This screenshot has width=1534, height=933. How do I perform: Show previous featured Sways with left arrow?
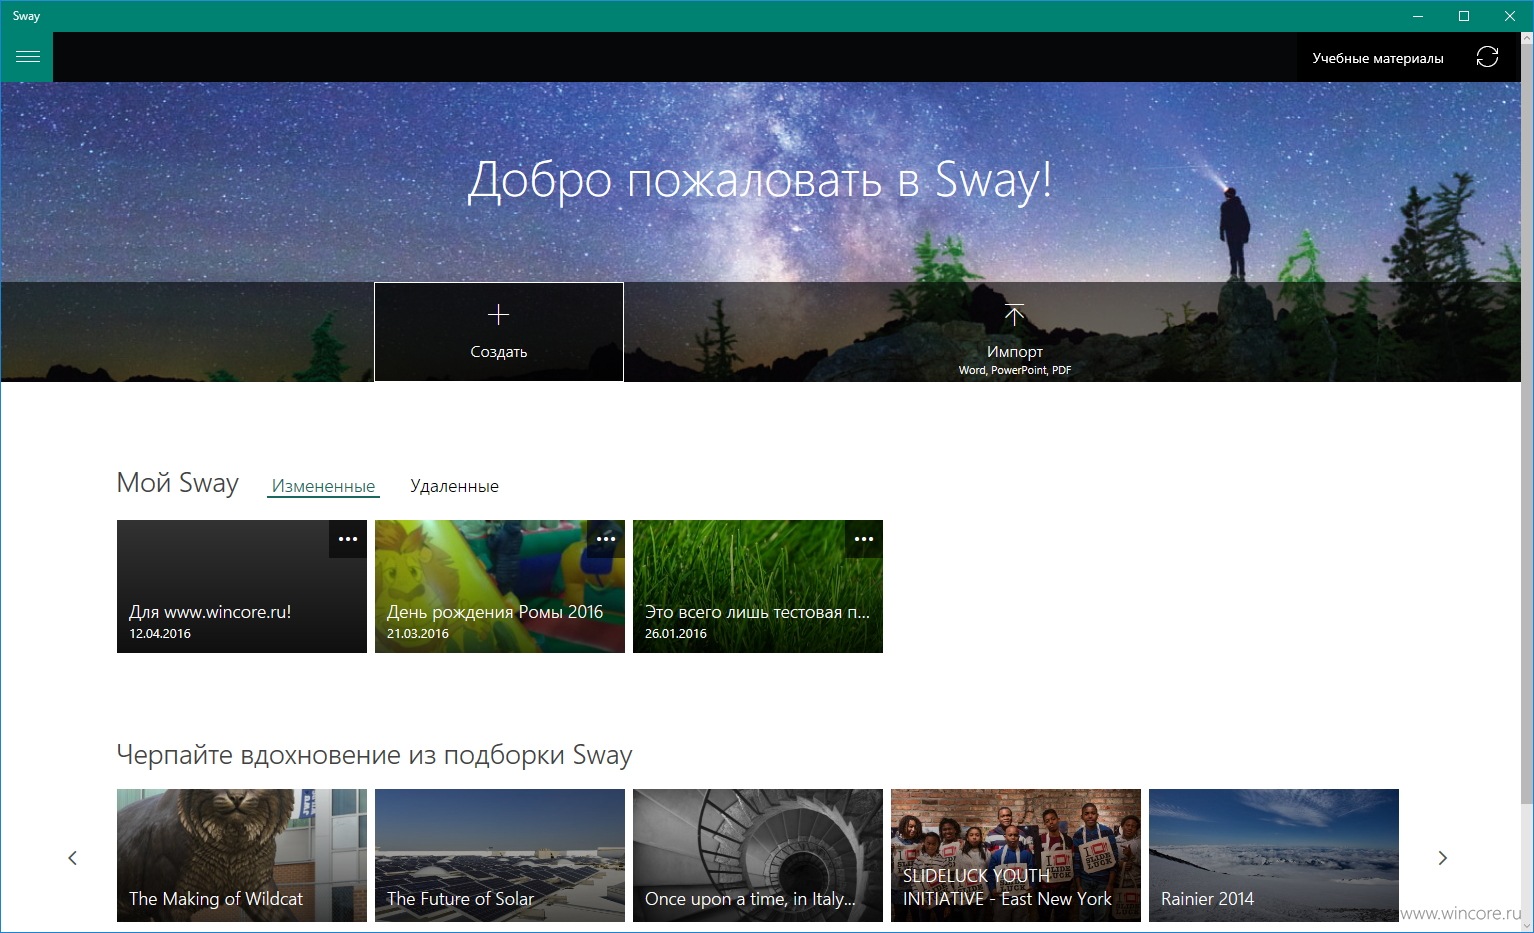pyautogui.click(x=72, y=858)
